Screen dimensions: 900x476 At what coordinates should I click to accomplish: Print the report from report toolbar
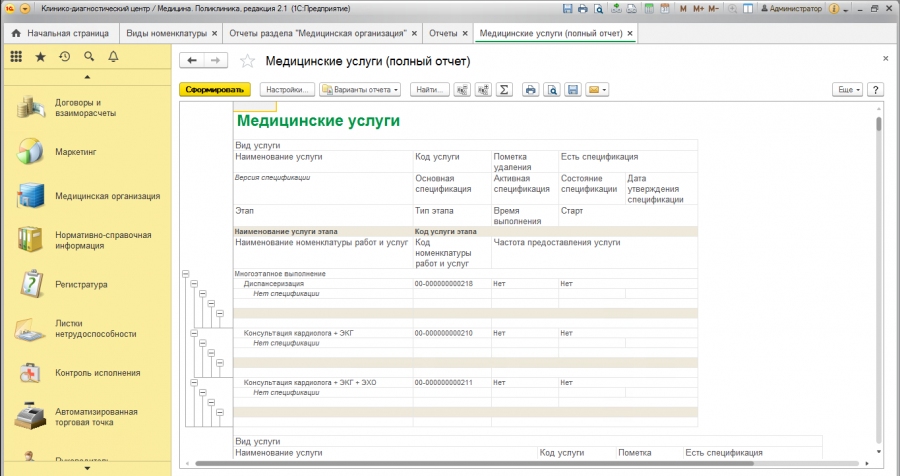(530, 90)
